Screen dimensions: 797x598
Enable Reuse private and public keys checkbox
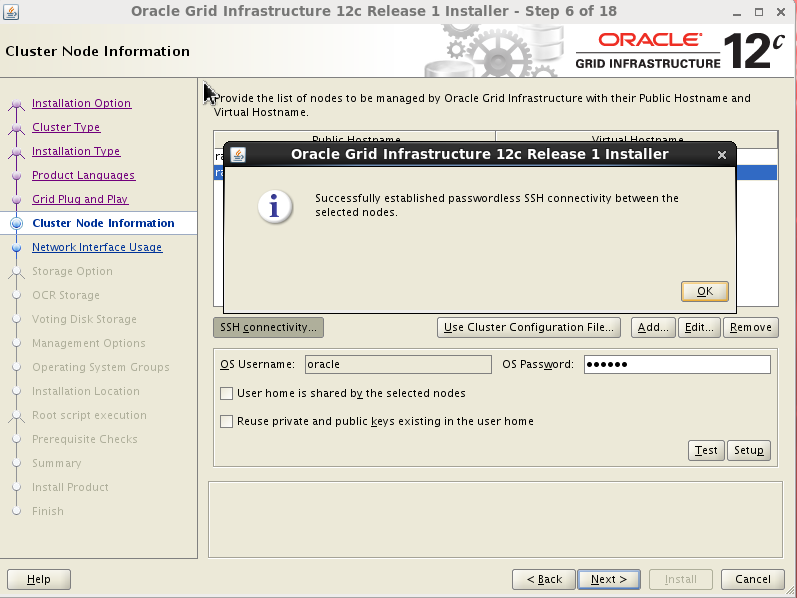227,422
